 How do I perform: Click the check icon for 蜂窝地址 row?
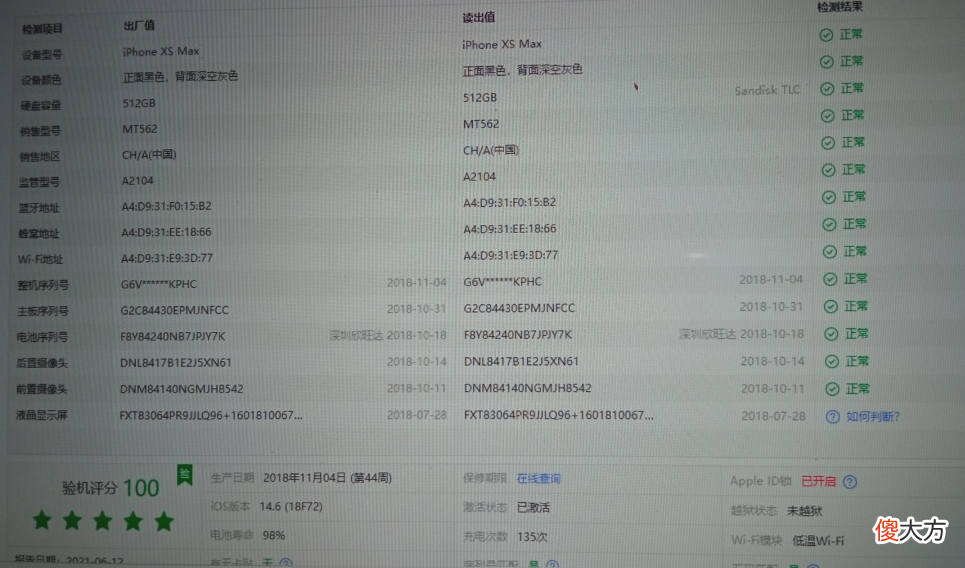click(830, 225)
